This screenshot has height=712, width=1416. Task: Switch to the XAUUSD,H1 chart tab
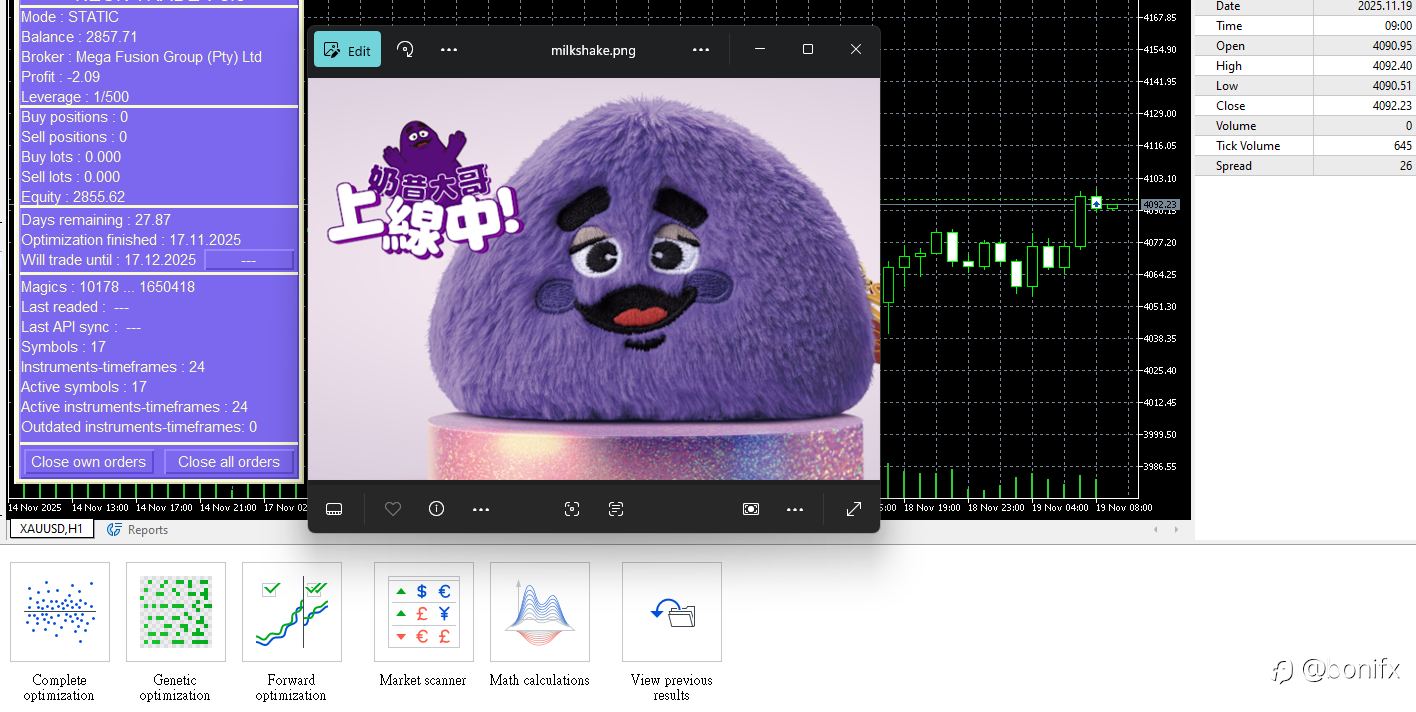tap(52, 530)
